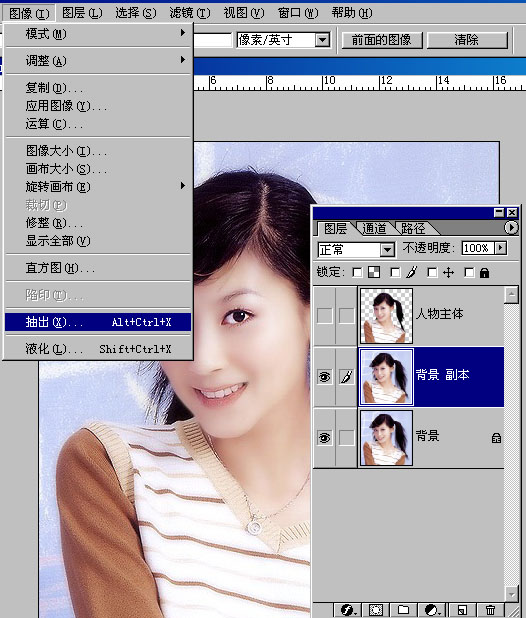The width and height of the screenshot is (526, 618).
Task: Select the 人物主体 layer thumbnail
Action: 386,316
